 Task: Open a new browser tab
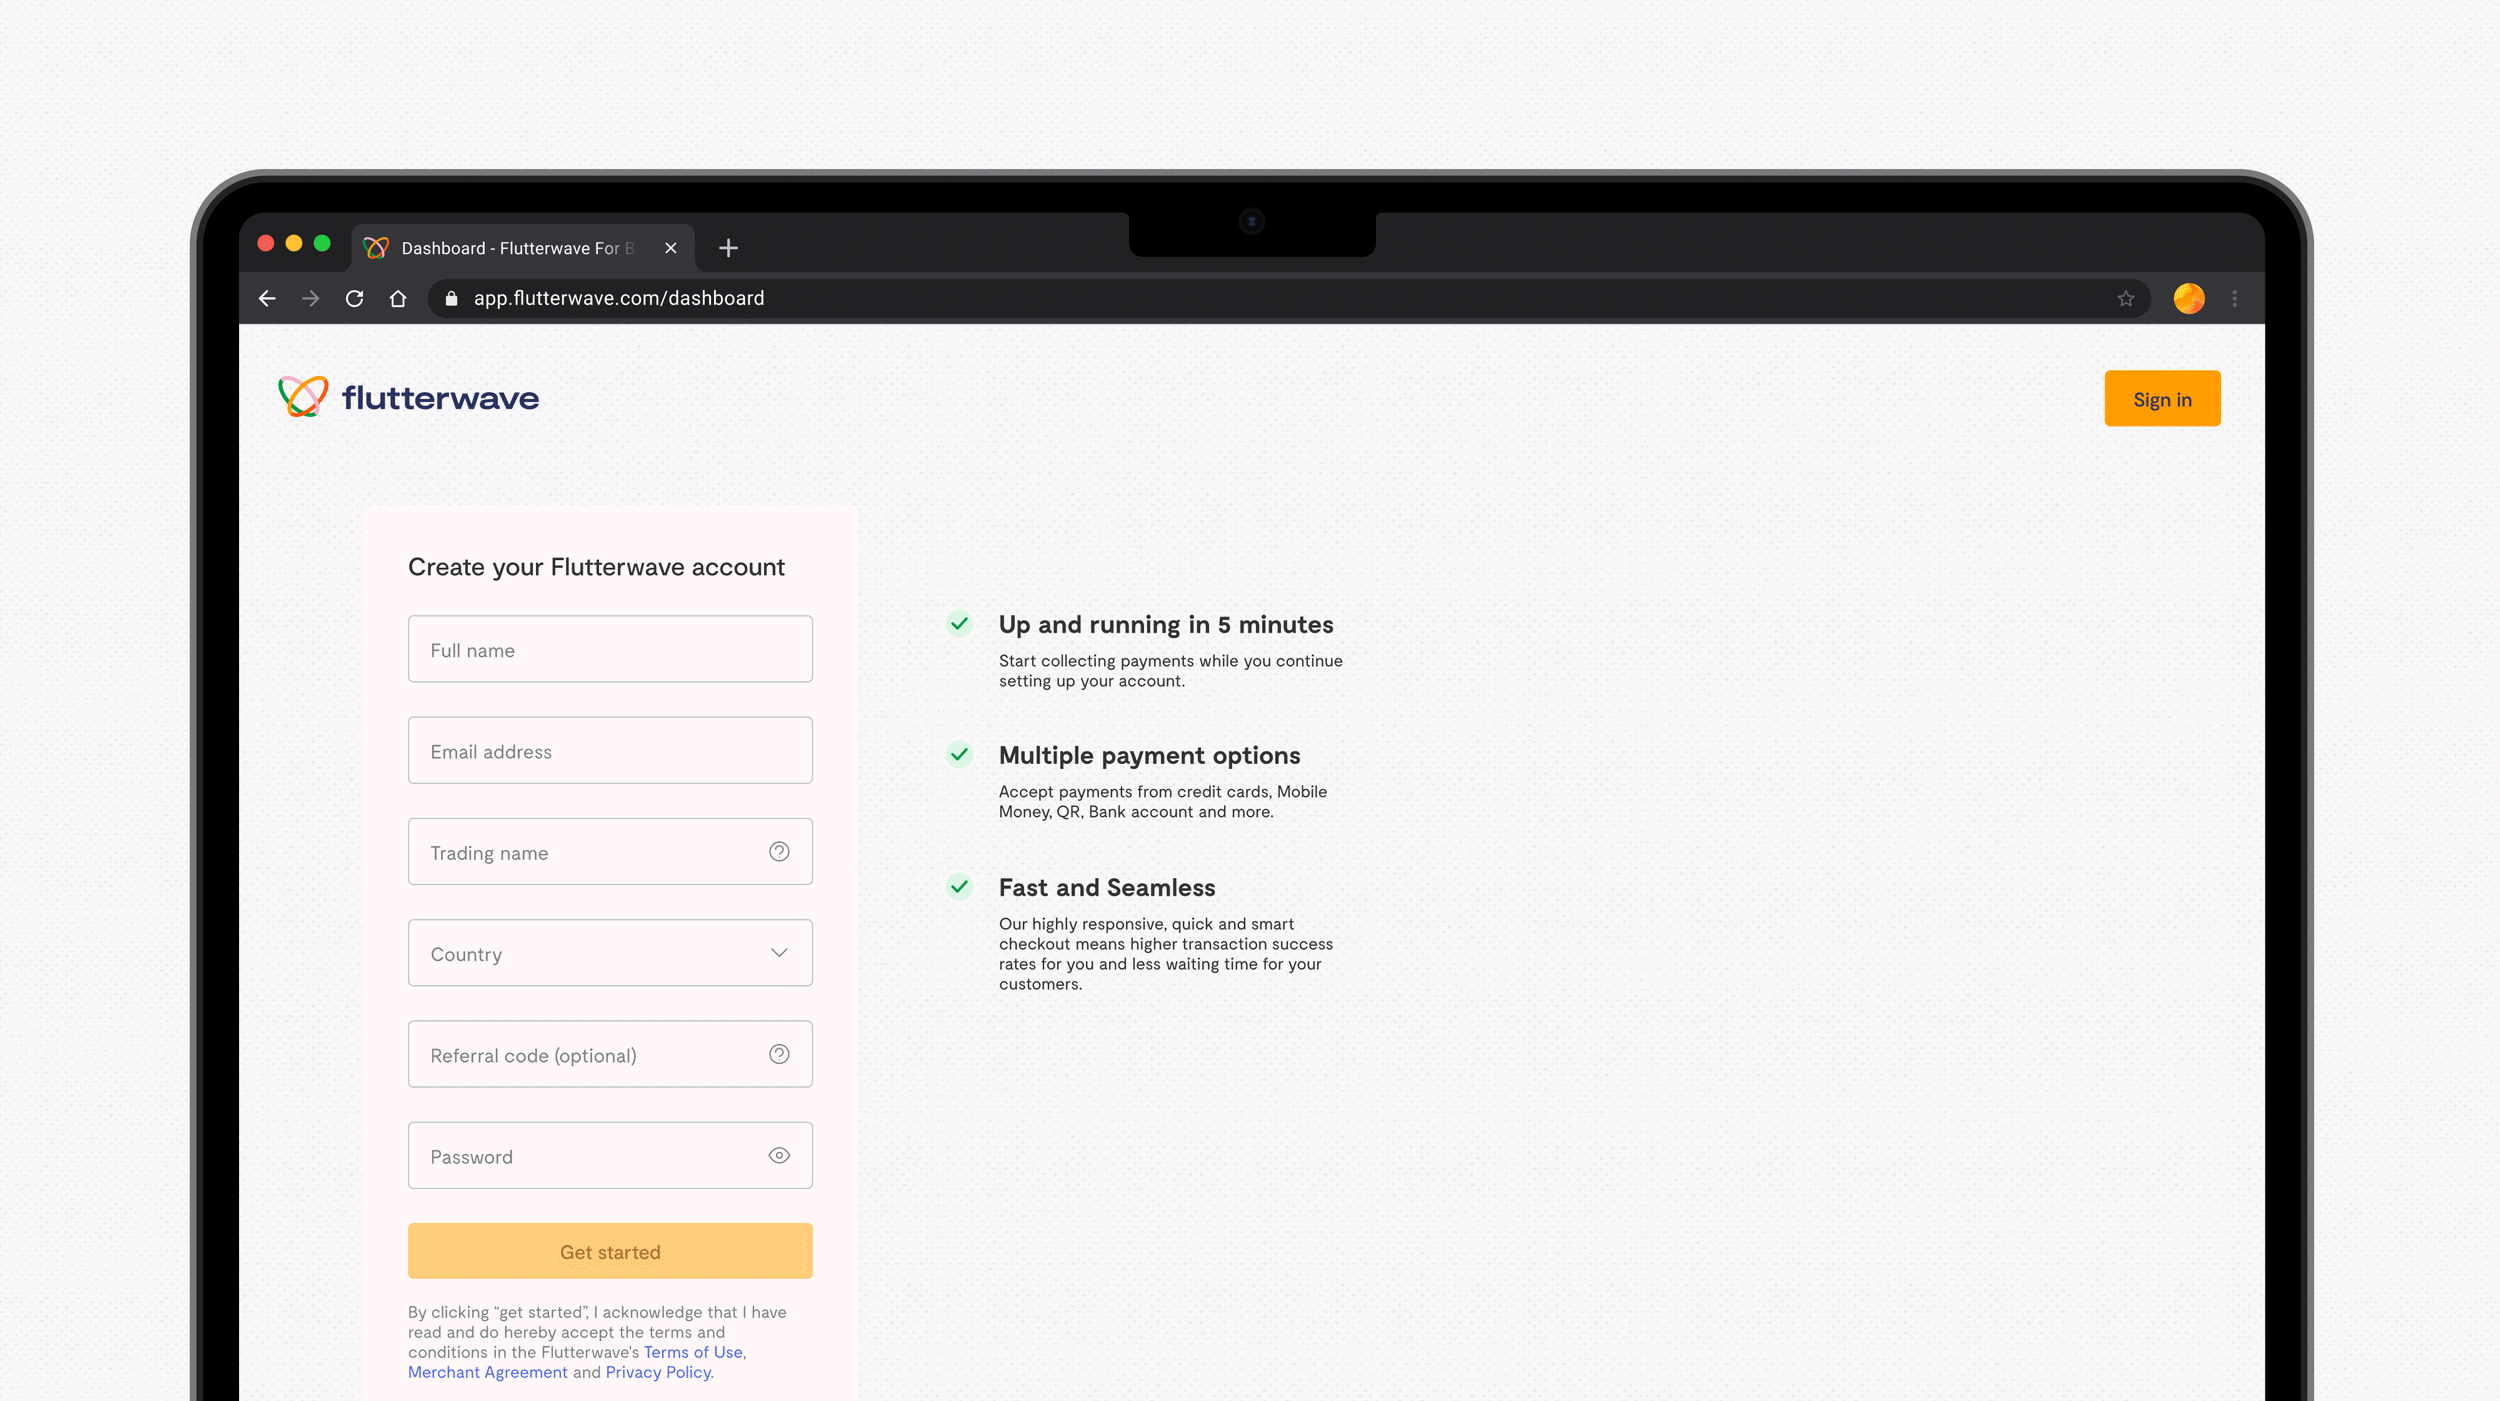[x=728, y=248]
